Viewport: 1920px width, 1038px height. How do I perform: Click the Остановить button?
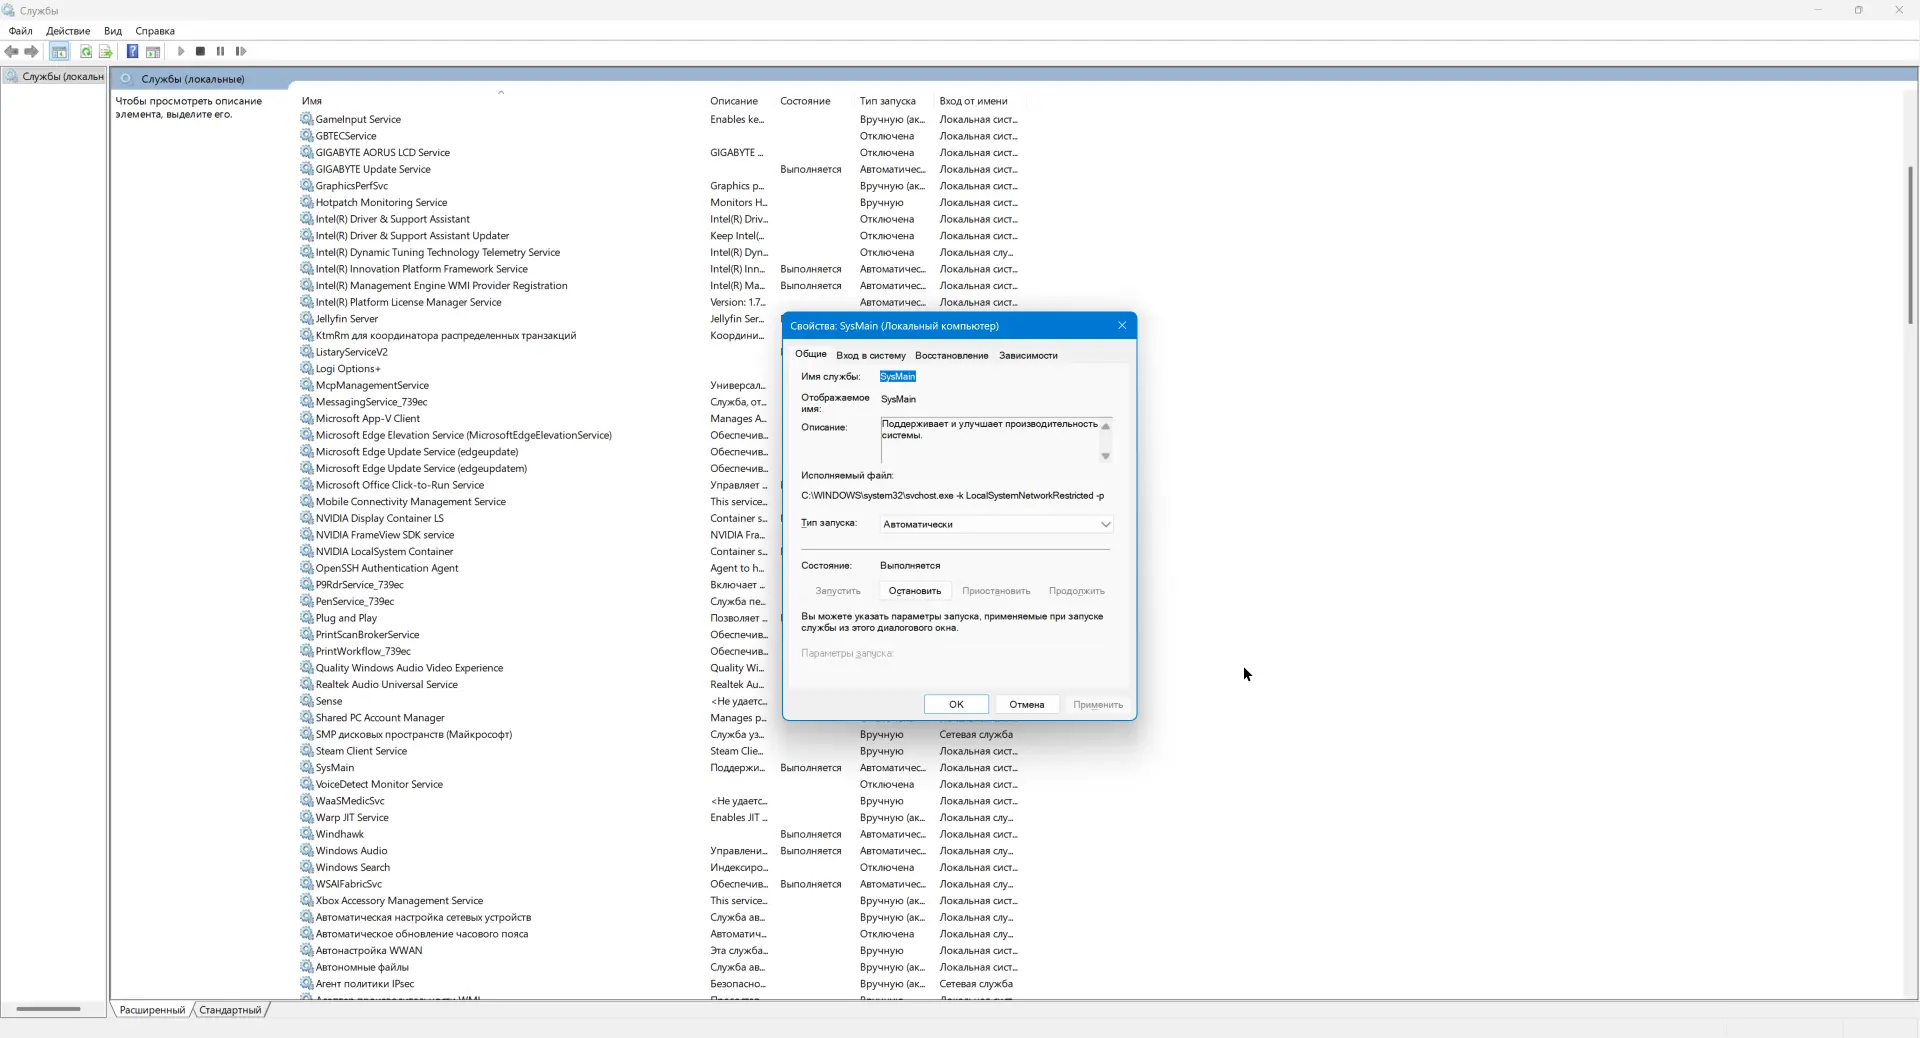pos(914,591)
